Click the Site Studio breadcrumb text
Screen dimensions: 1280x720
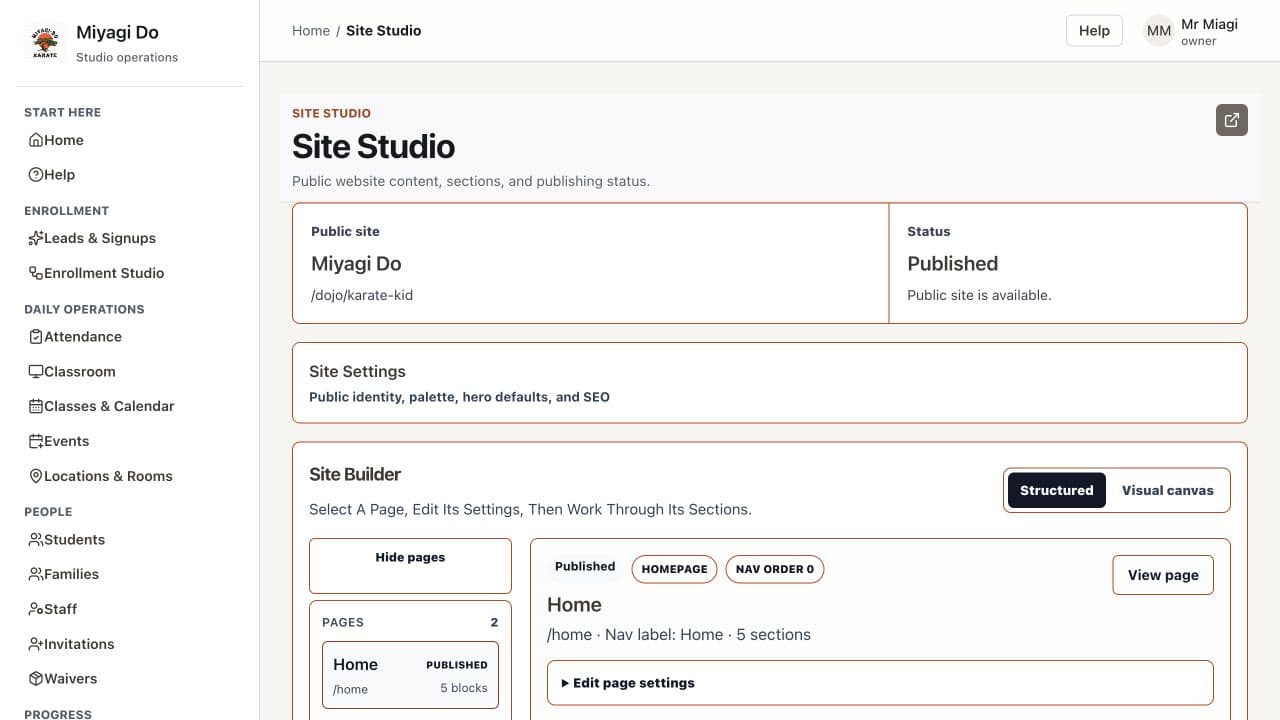(384, 31)
